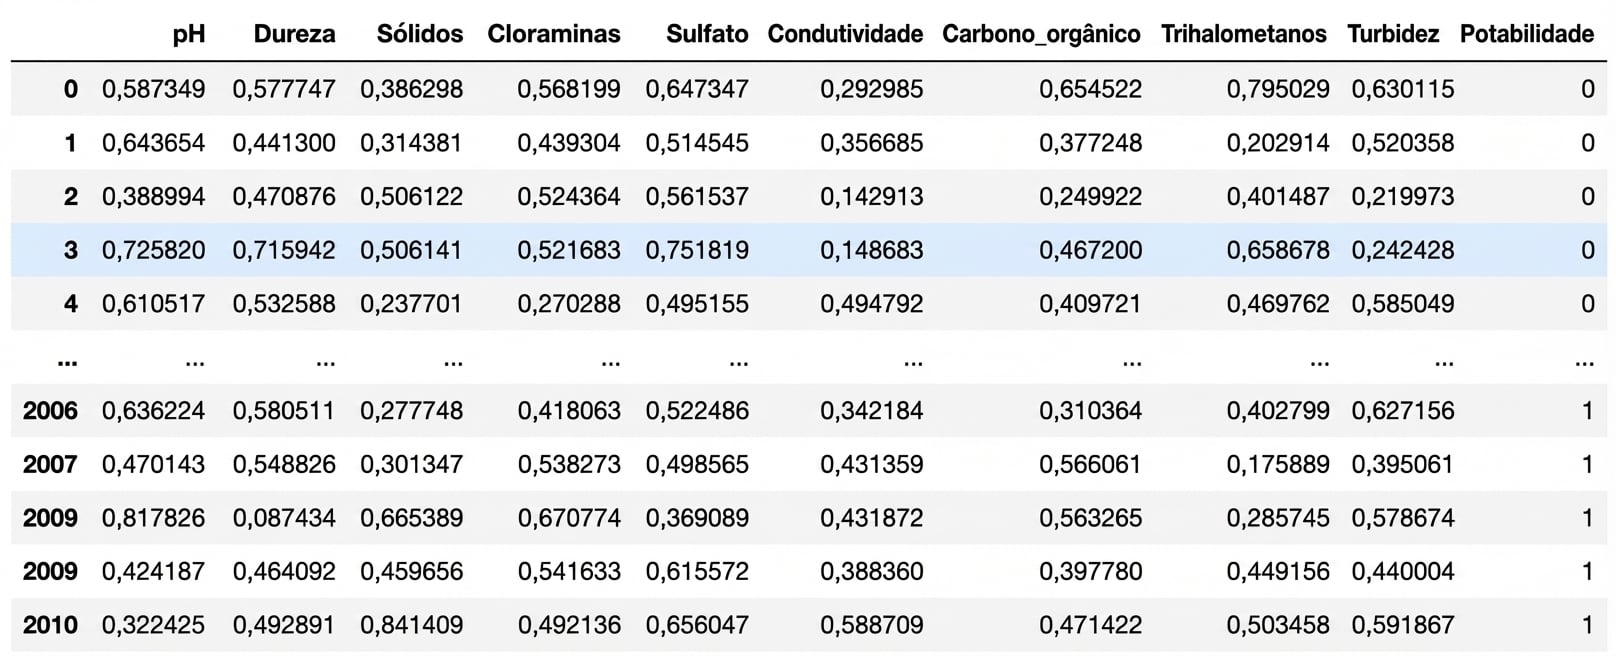
Task: Select Dureza value 0,464092
Action: click(284, 571)
